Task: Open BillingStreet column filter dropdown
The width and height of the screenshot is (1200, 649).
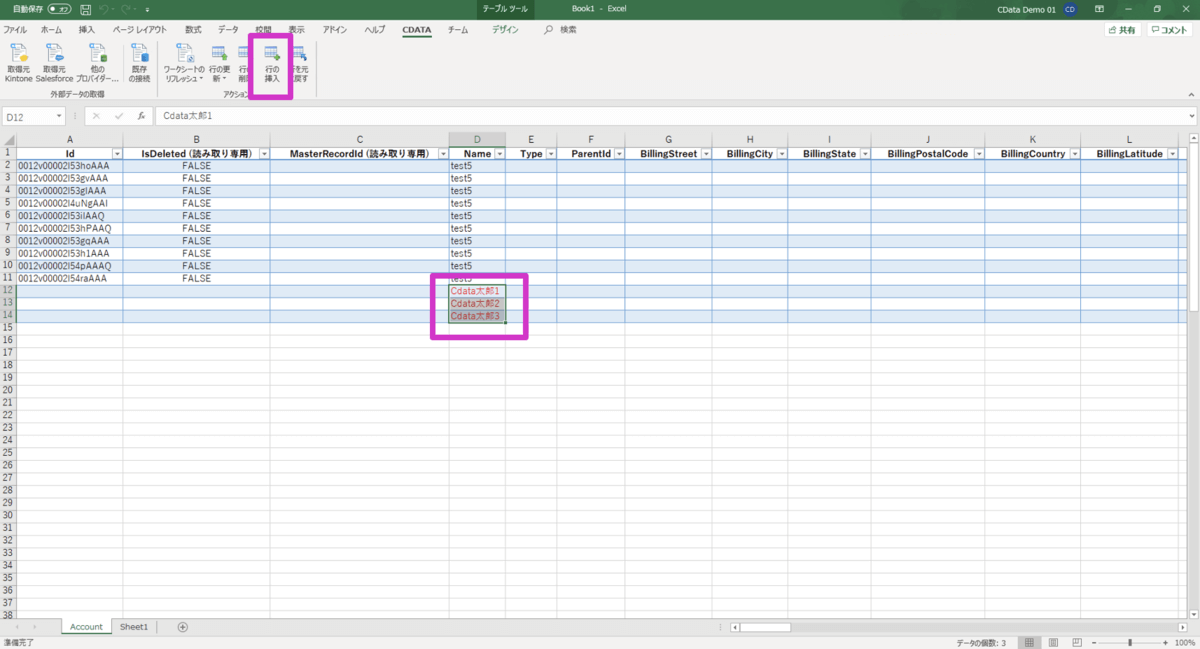Action: (706, 154)
